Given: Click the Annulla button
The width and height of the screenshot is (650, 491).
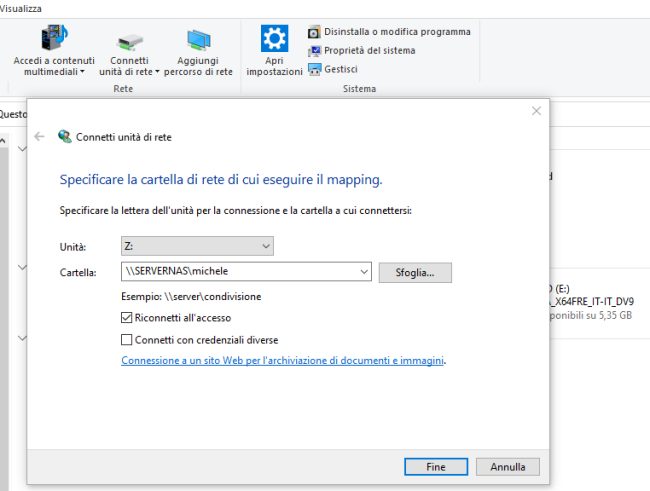Looking at the screenshot, I should (x=508, y=467).
